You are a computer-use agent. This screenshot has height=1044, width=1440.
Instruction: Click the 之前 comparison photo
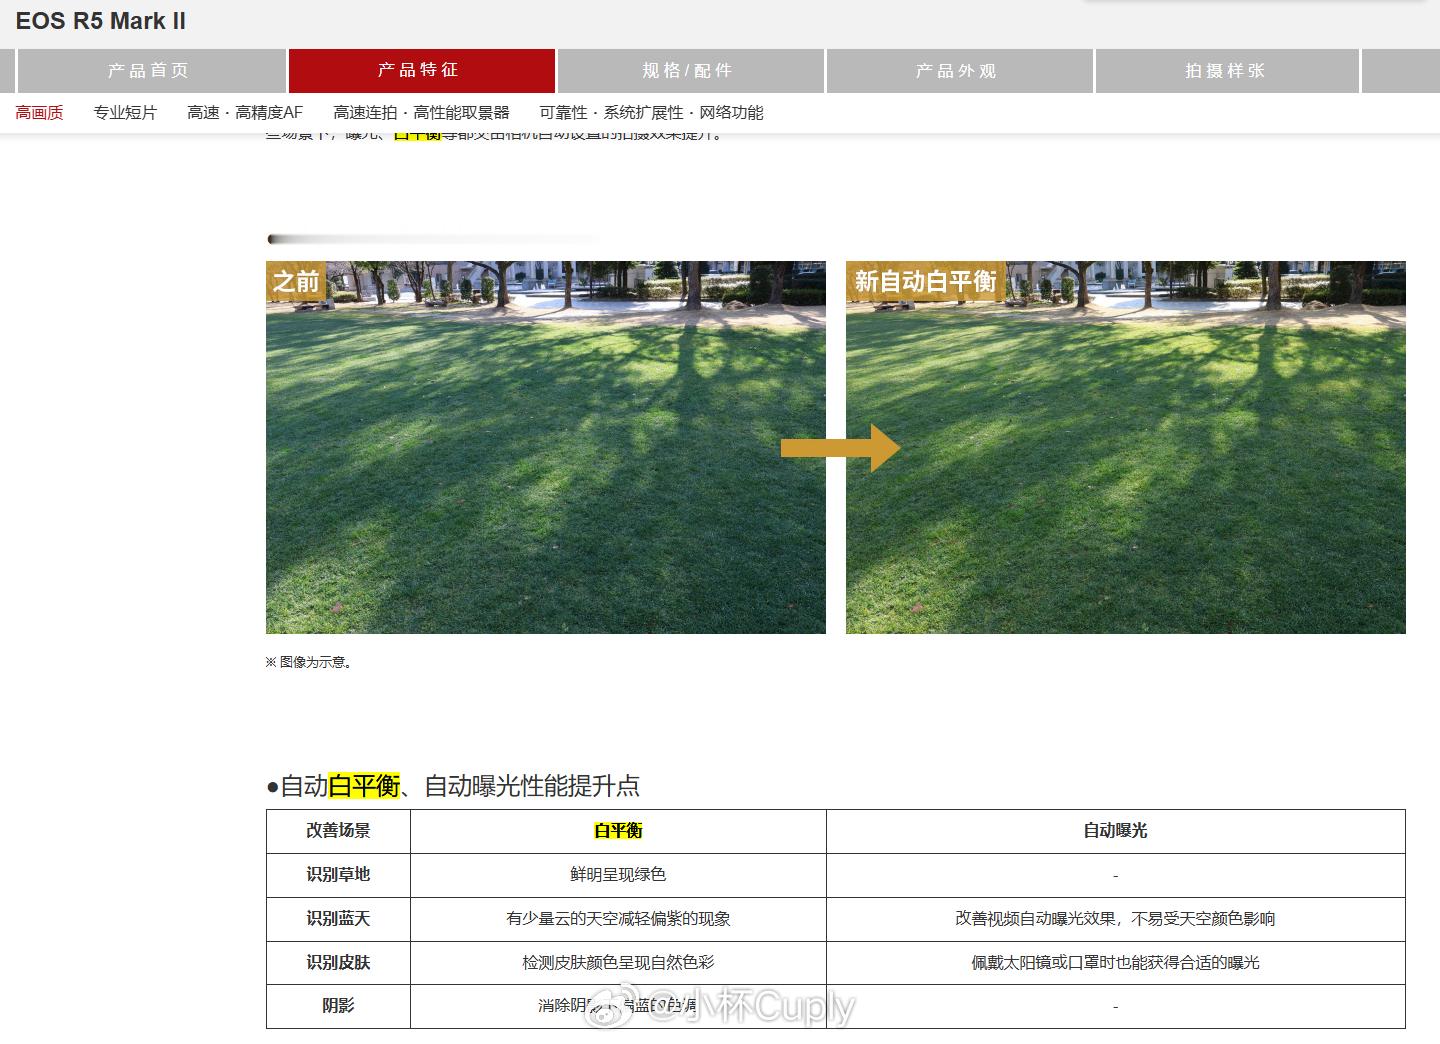click(x=546, y=445)
